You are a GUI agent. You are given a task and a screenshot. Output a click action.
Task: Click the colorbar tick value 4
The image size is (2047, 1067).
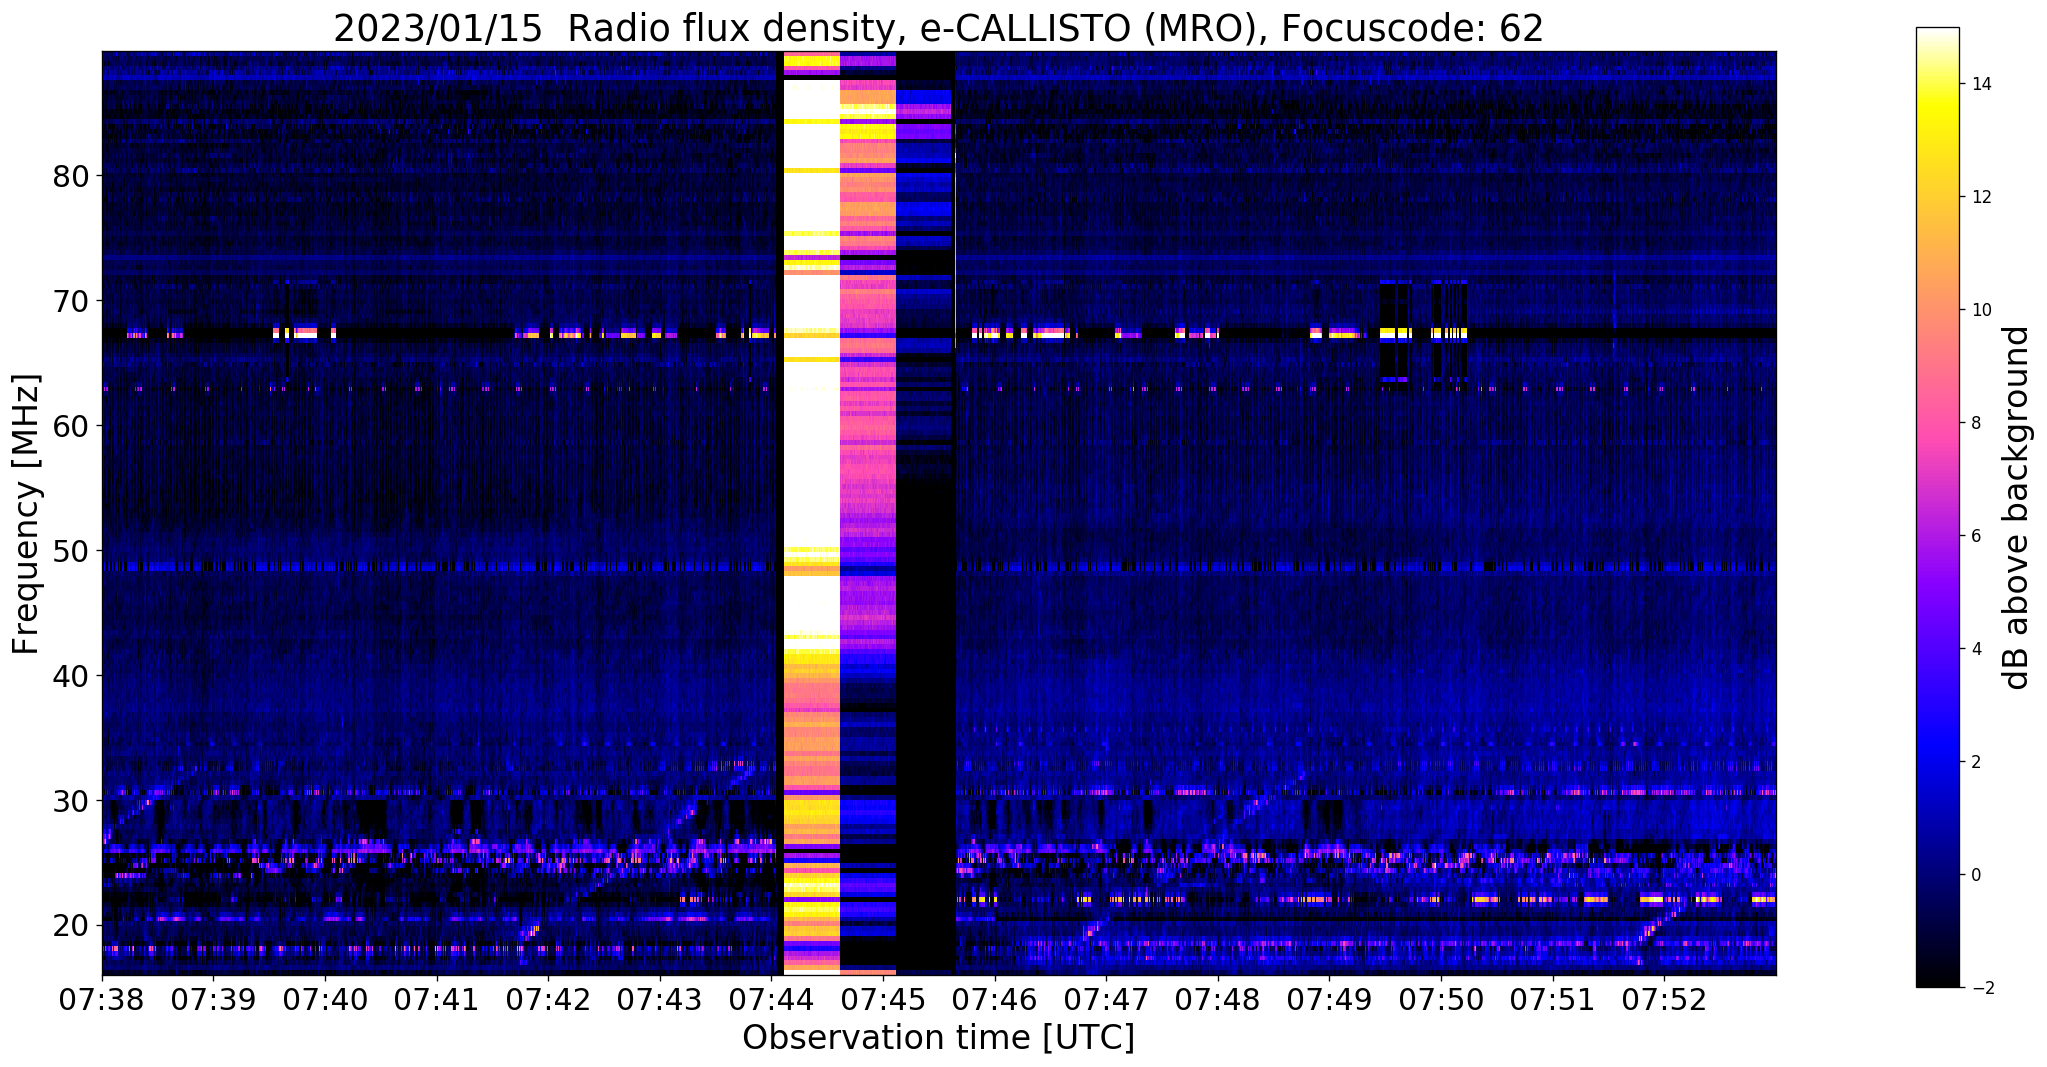(1975, 649)
